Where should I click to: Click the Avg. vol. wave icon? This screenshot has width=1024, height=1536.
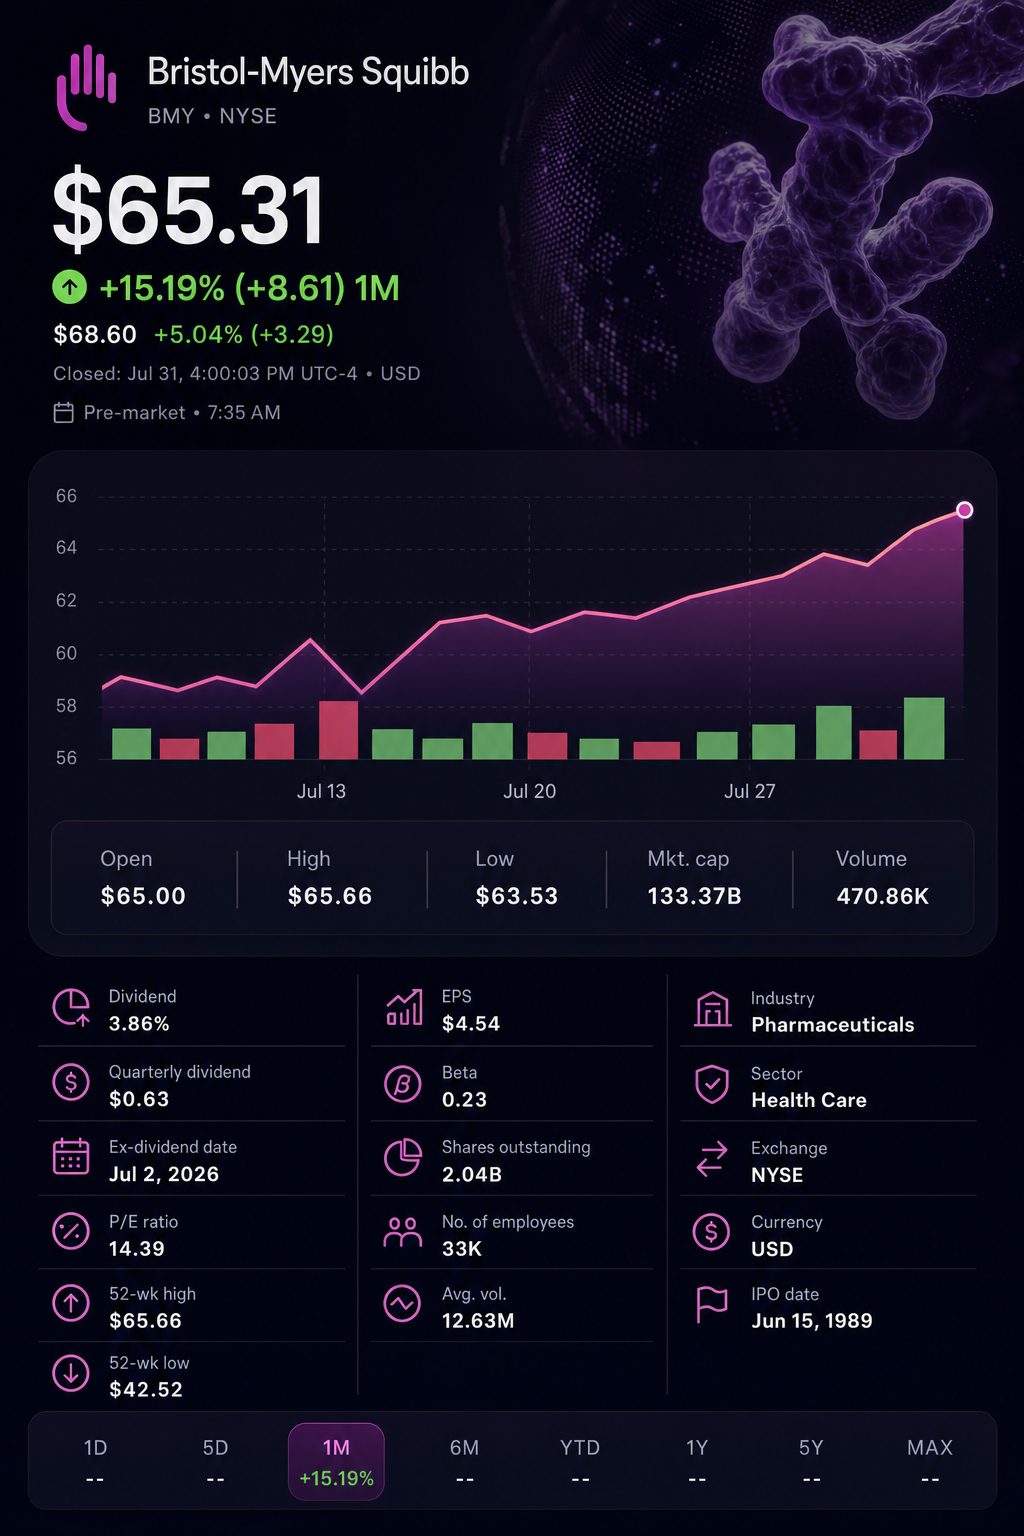point(403,1303)
